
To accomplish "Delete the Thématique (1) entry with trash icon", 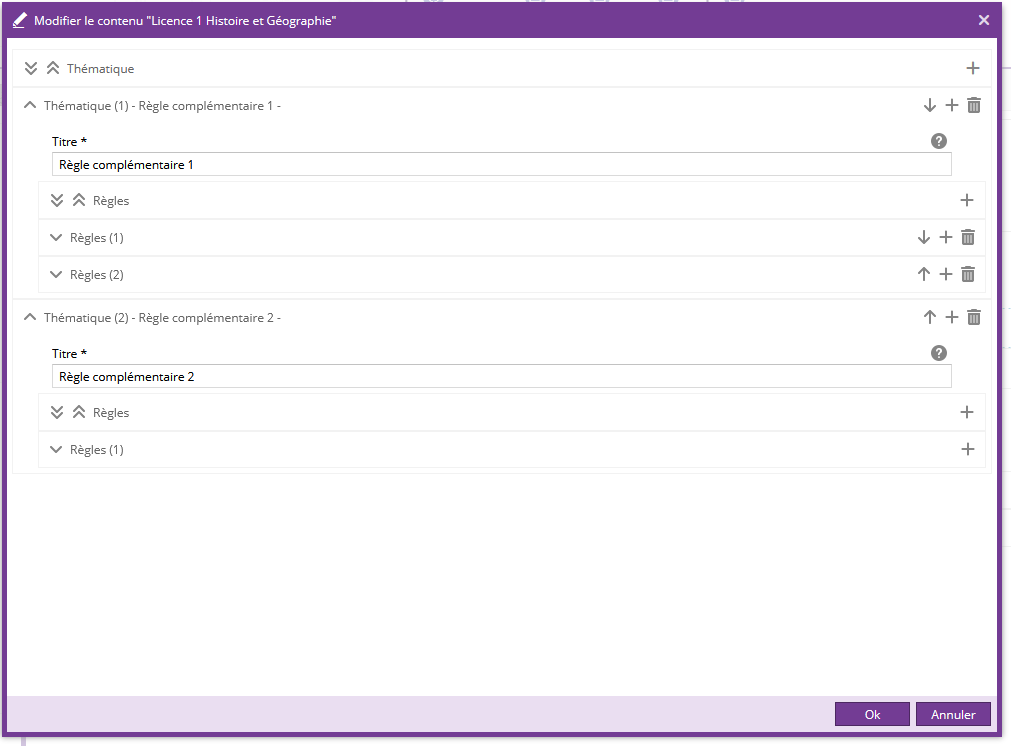I will click(x=974, y=105).
